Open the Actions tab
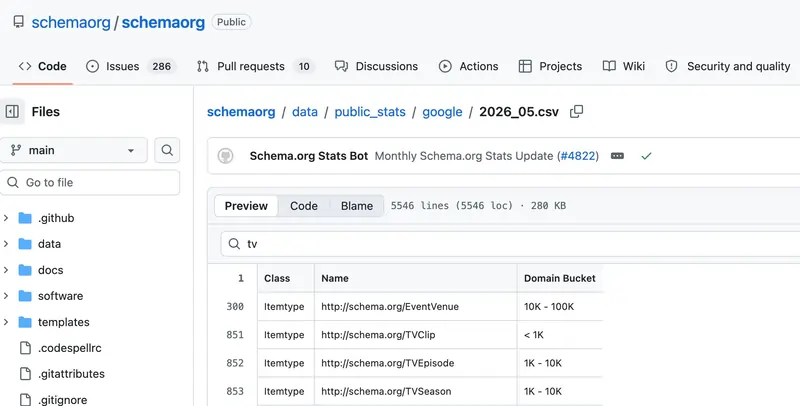 pos(468,66)
